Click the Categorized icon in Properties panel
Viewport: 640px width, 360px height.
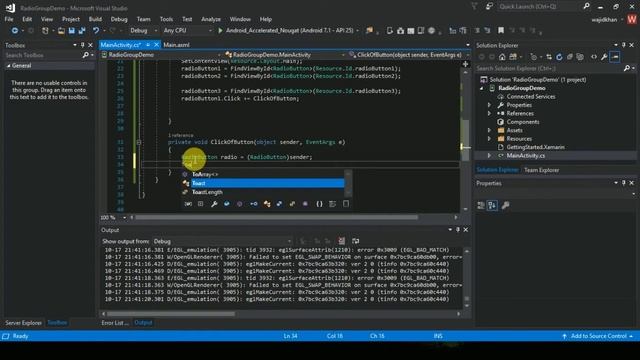coord(481,205)
